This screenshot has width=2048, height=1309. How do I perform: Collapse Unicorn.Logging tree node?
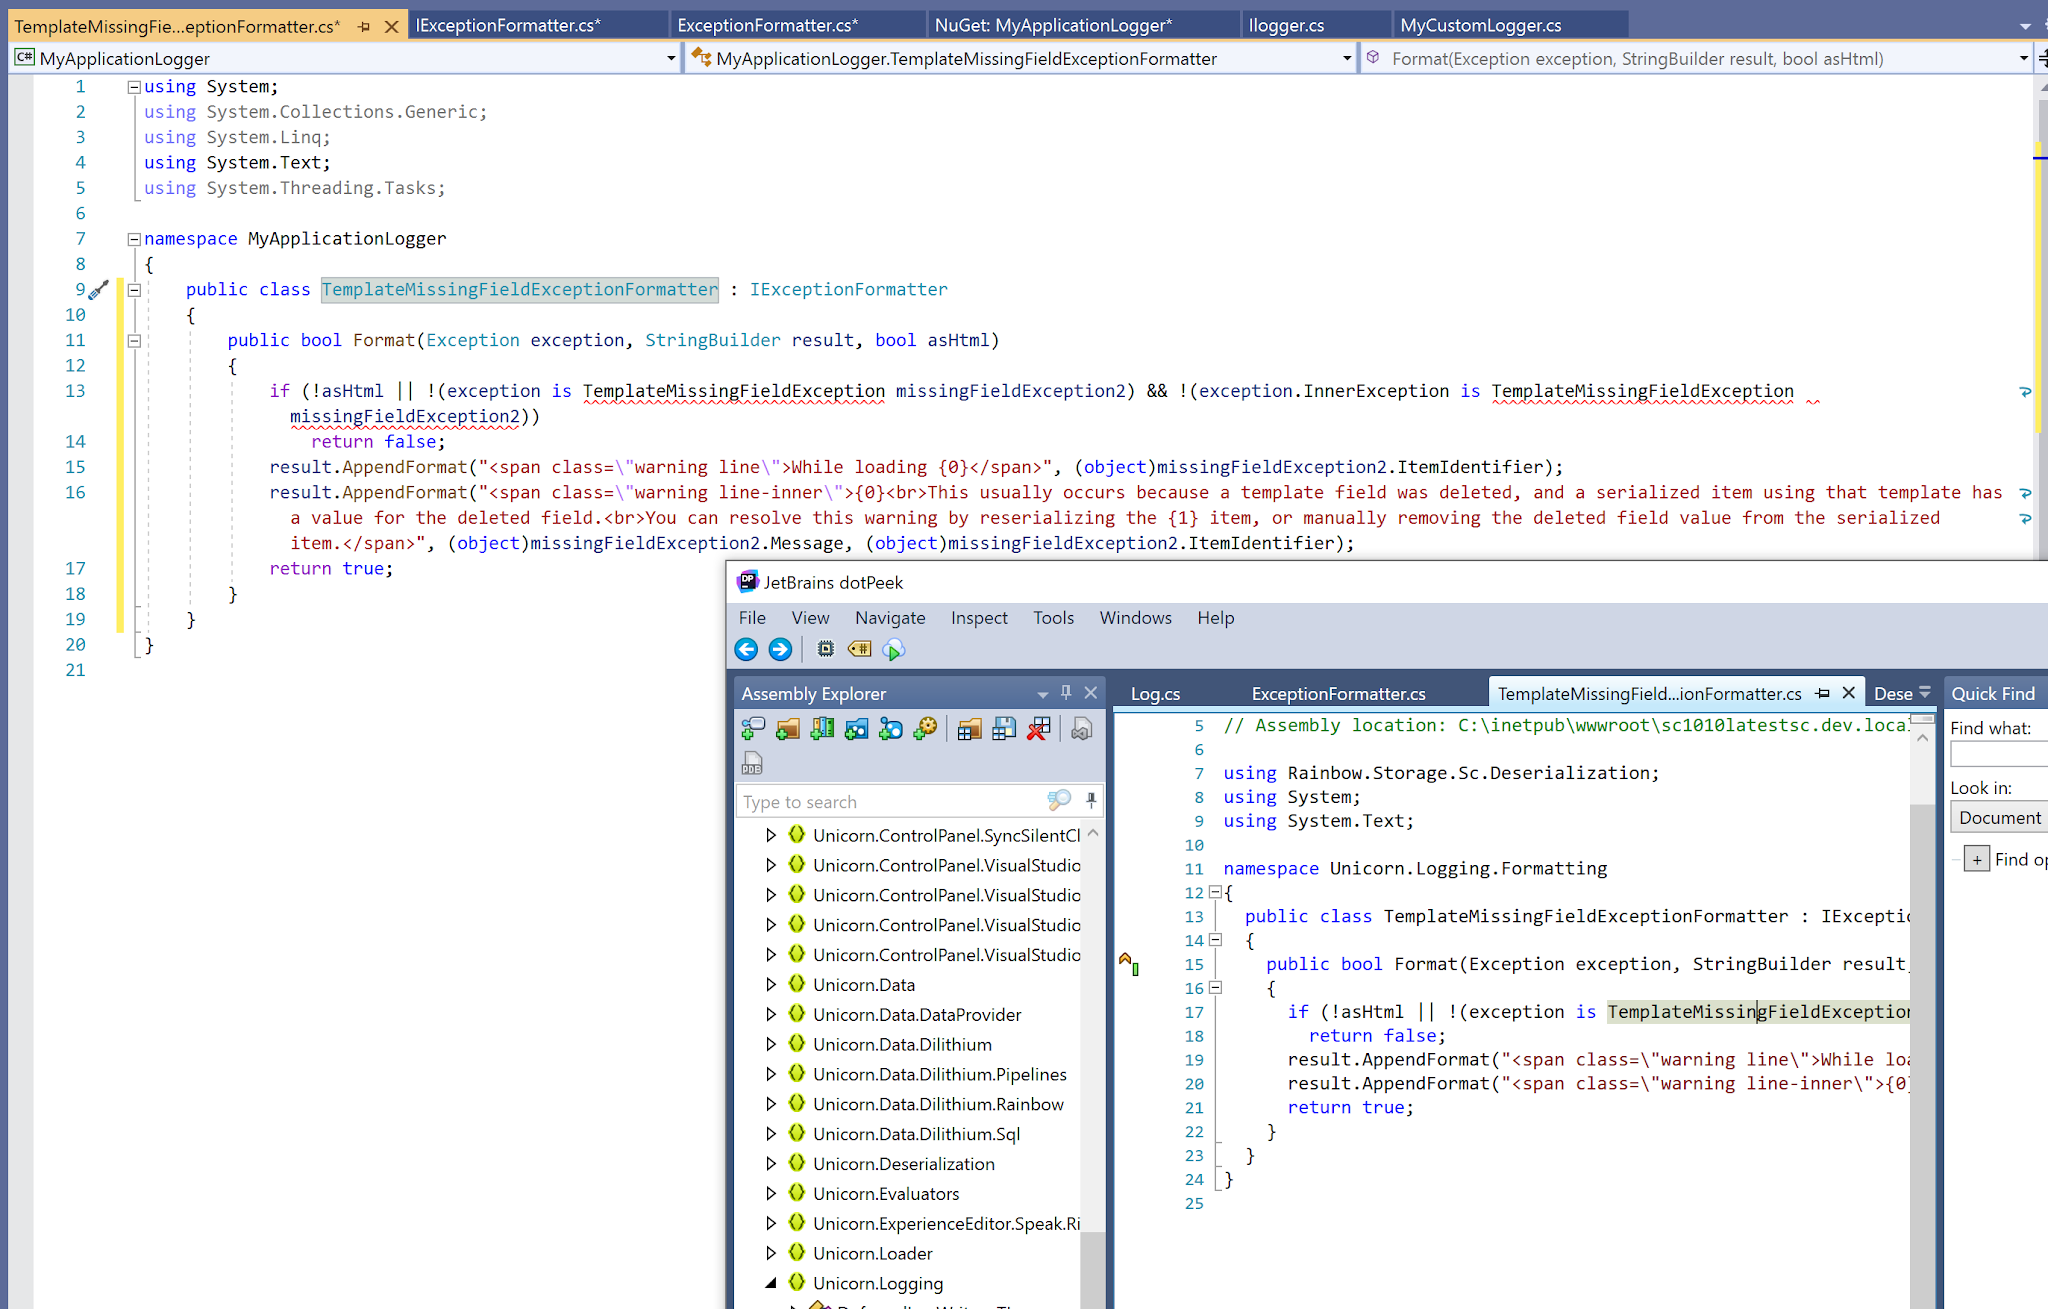(770, 1283)
